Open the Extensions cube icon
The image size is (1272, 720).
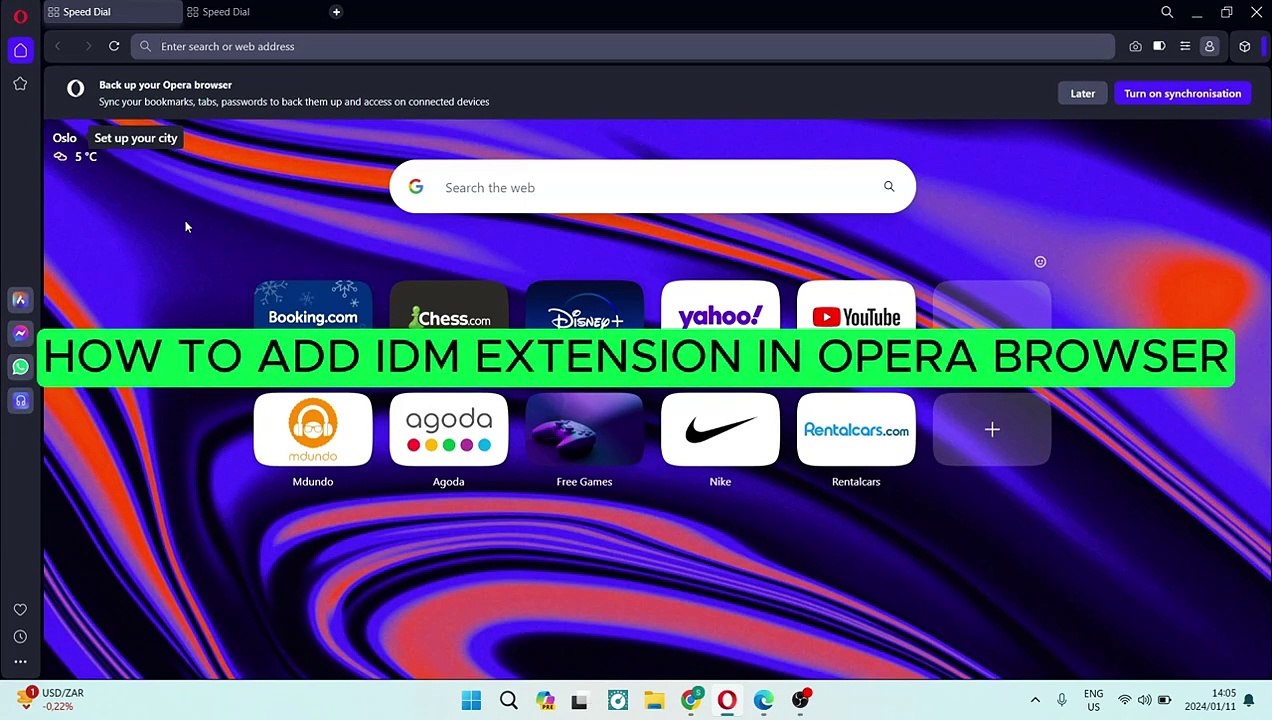(1245, 46)
